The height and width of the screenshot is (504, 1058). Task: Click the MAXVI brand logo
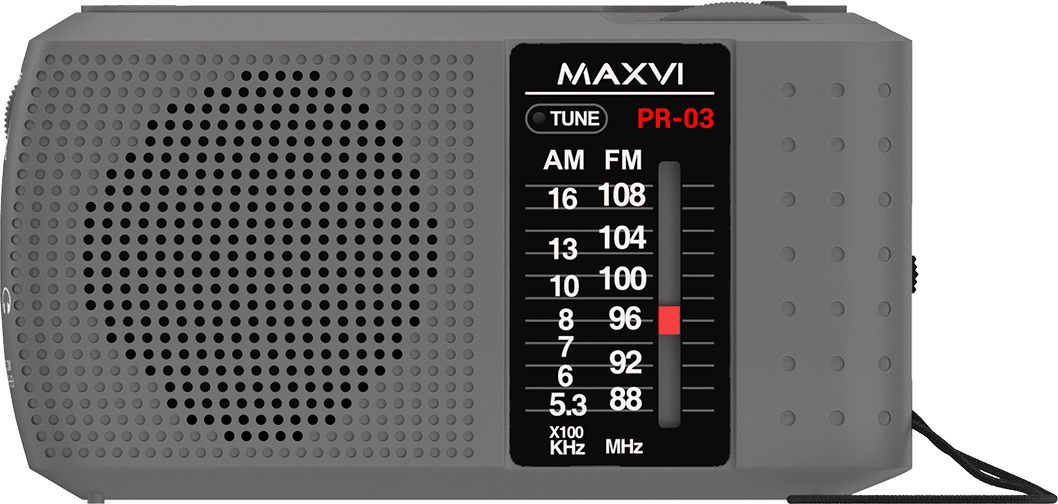(619, 74)
